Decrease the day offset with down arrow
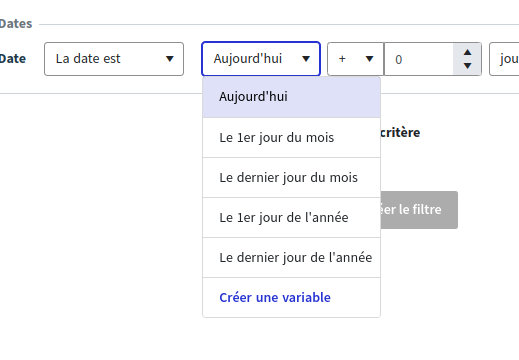 tap(467, 66)
